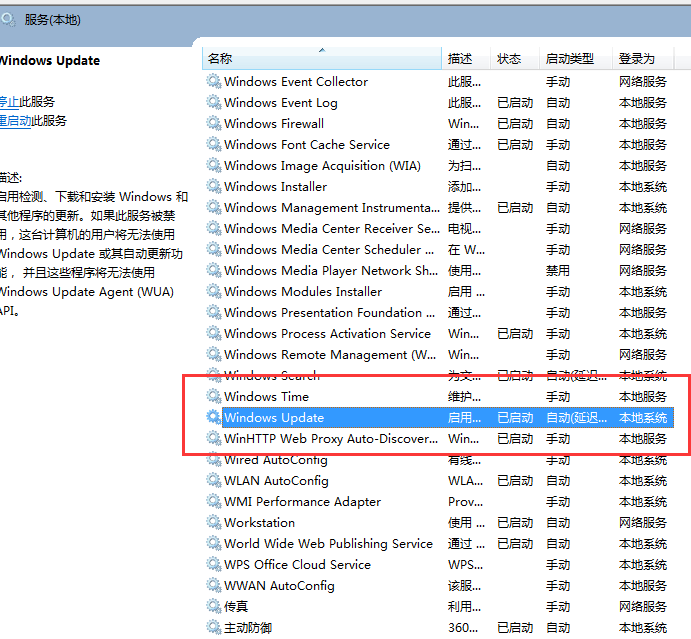Click the gear icon beside Windows Time
Screen dimensions: 691x639
coord(214,397)
